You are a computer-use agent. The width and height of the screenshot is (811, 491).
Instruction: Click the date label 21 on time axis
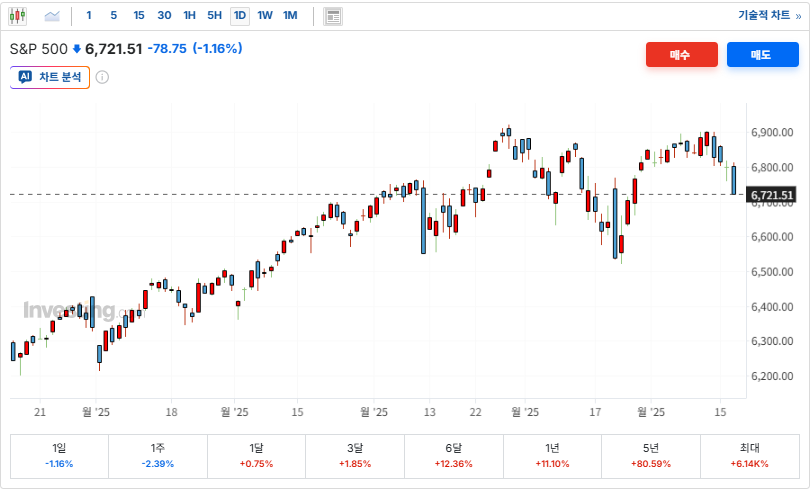[40, 412]
